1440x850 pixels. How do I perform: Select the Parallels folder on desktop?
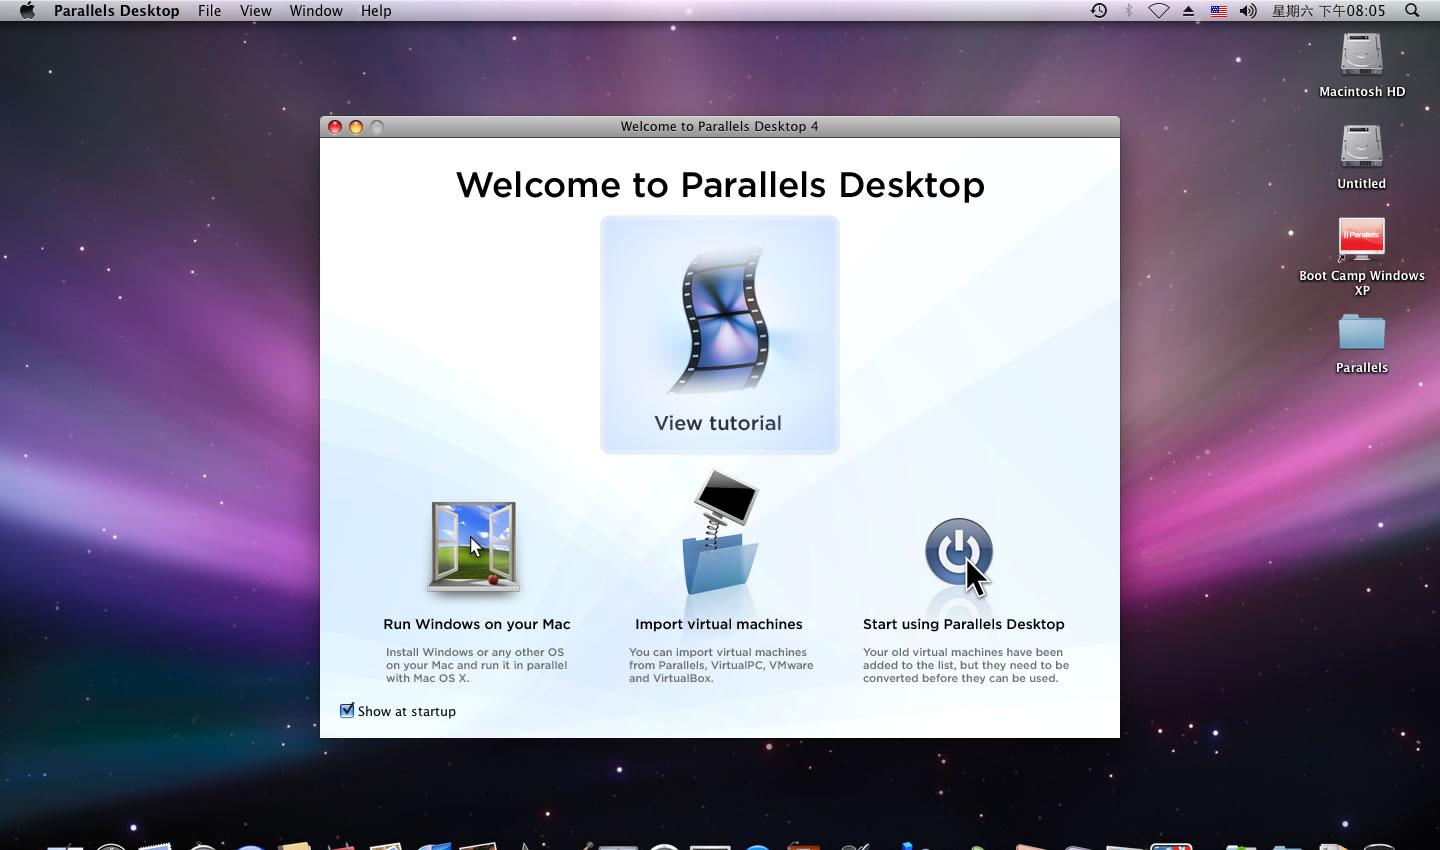pyautogui.click(x=1362, y=333)
